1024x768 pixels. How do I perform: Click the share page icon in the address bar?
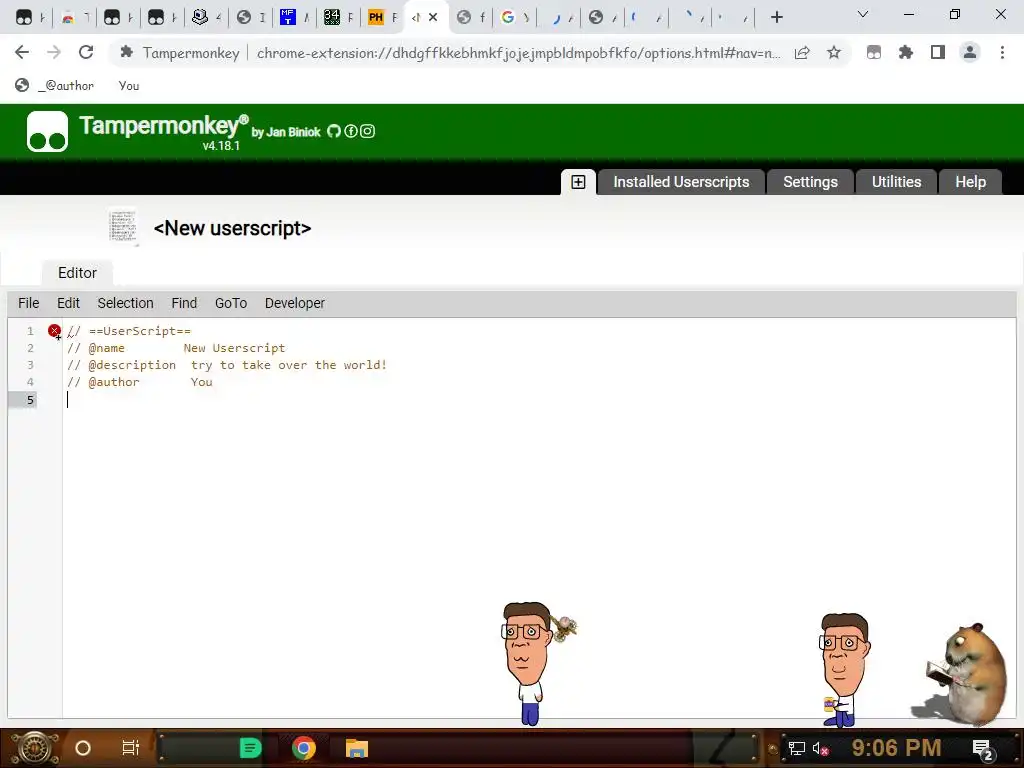point(802,53)
